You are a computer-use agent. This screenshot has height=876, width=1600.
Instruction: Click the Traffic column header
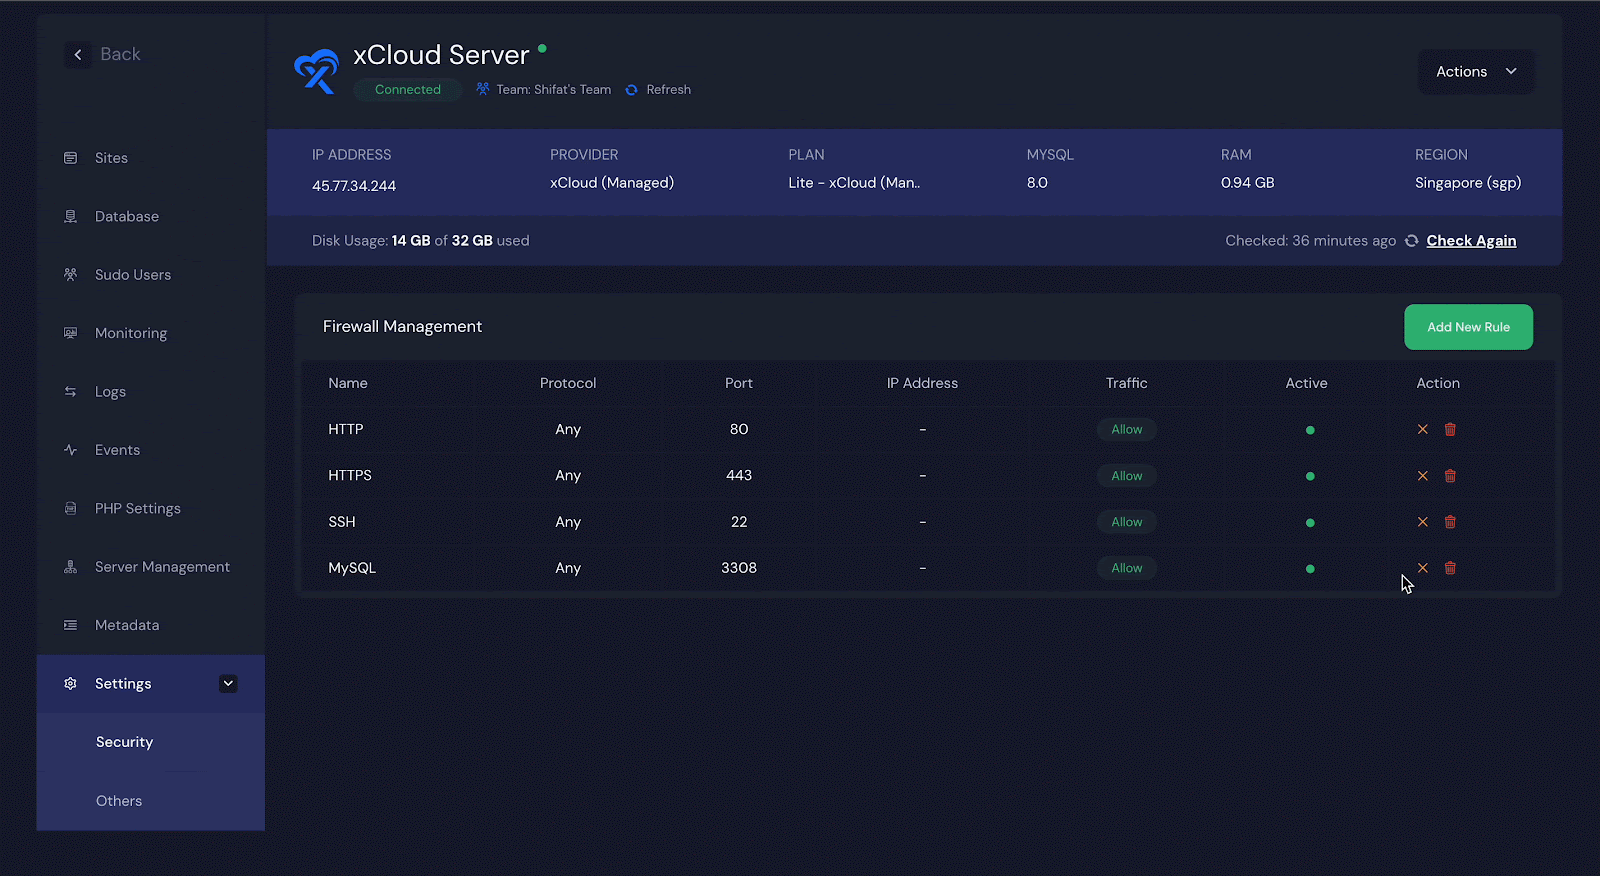(x=1127, y=383)
